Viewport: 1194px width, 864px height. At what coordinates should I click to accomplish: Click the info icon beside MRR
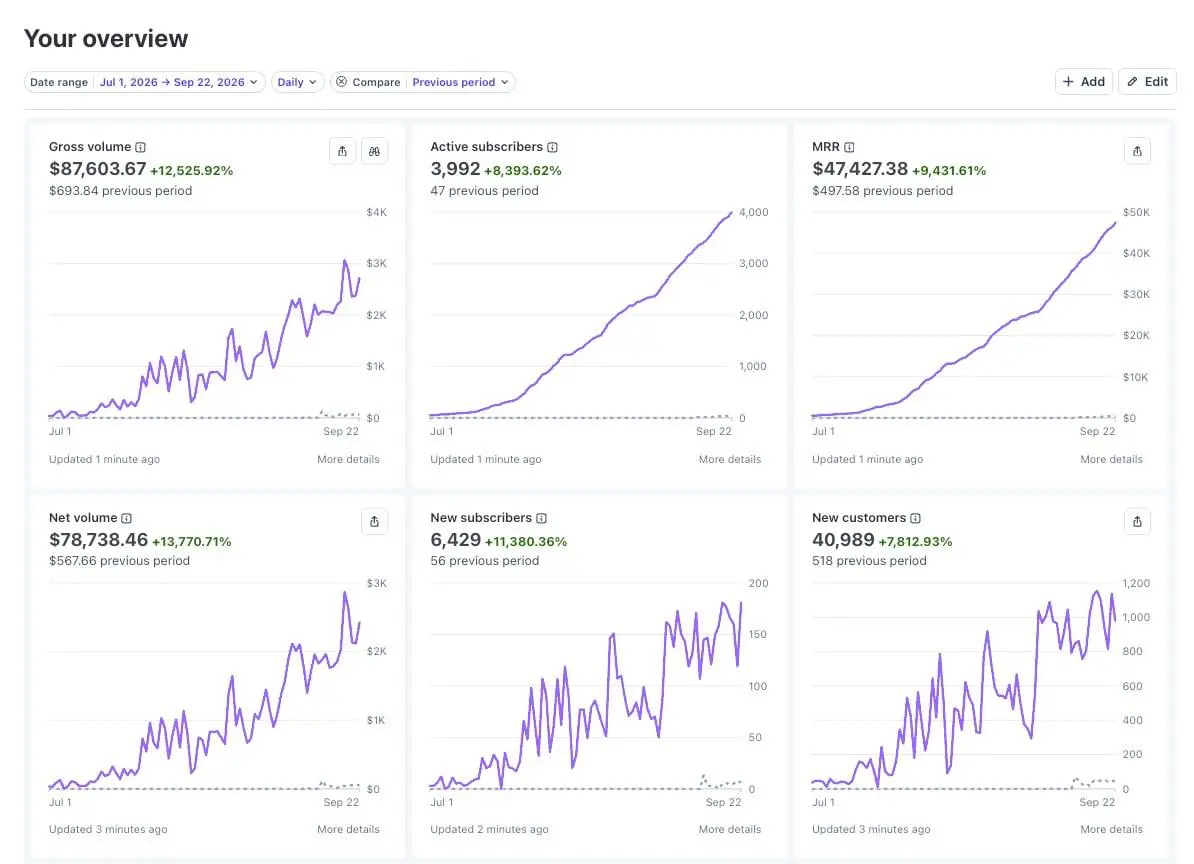tap(849, 147)
